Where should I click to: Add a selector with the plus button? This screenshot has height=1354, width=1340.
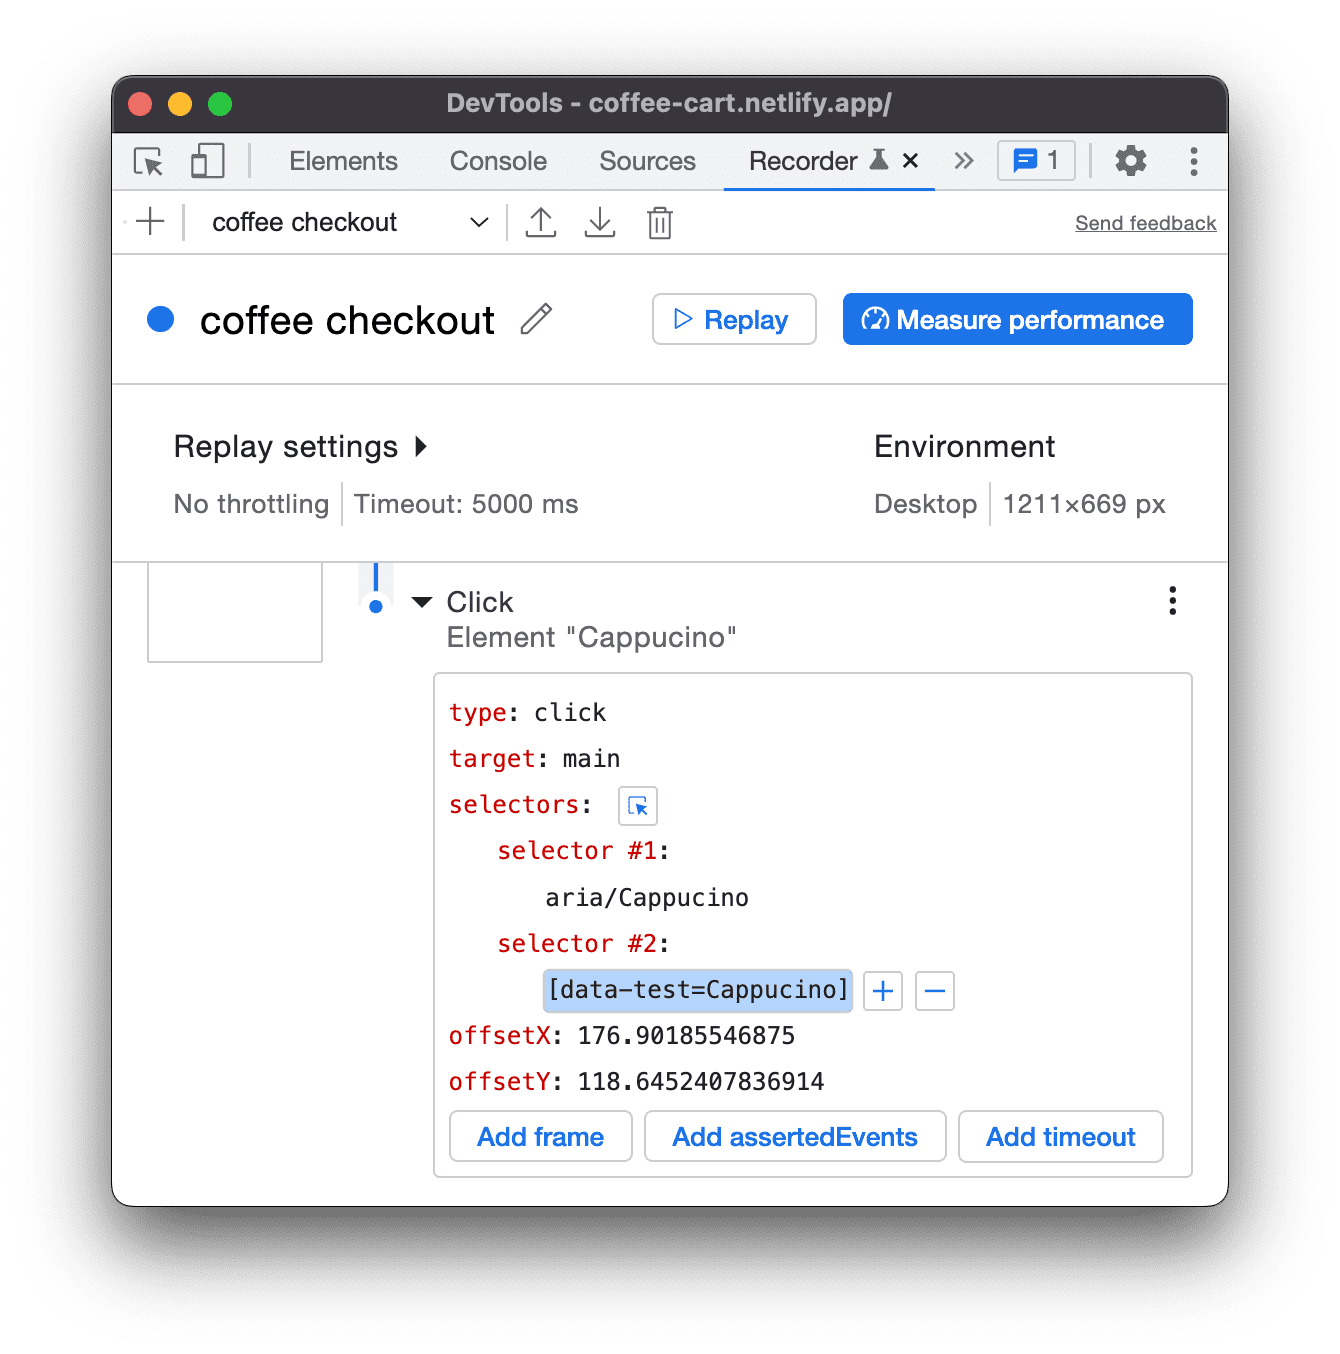coord(883,991)
